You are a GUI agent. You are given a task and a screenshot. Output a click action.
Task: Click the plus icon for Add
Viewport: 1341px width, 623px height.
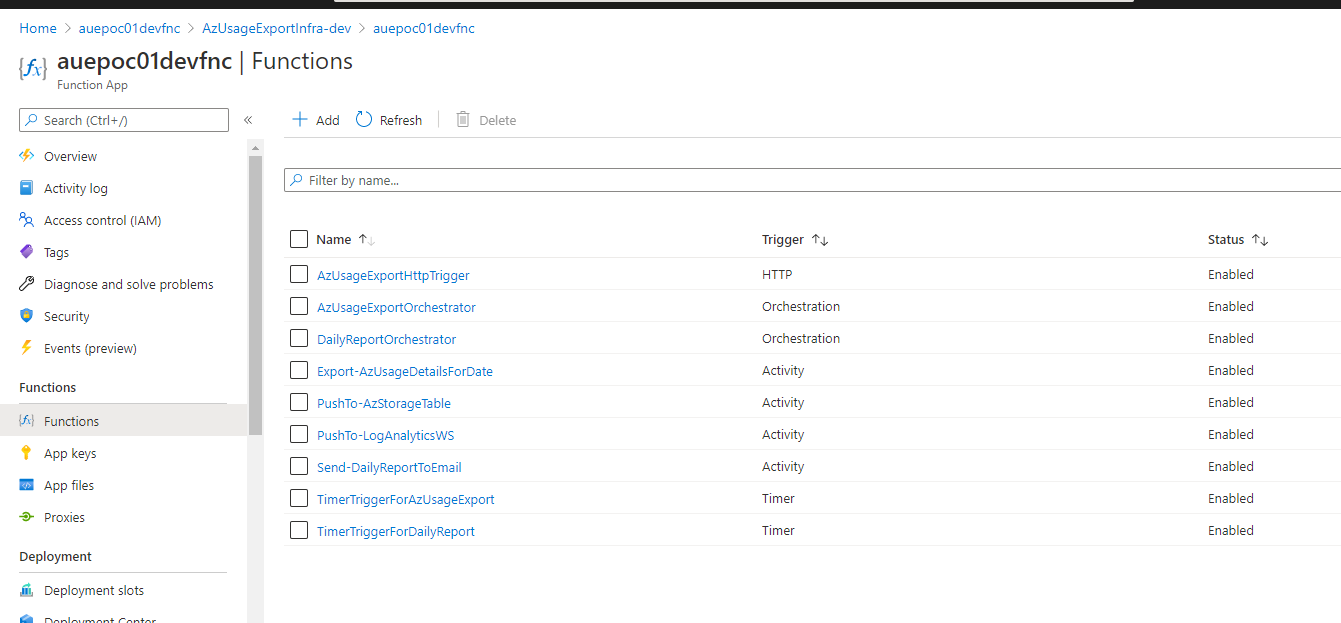coord(299,120)
